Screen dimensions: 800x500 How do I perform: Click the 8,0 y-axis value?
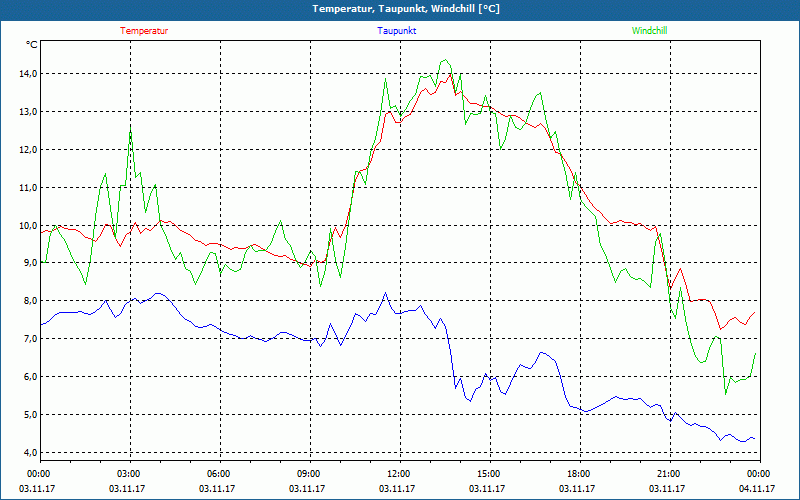tap(30, 301)
